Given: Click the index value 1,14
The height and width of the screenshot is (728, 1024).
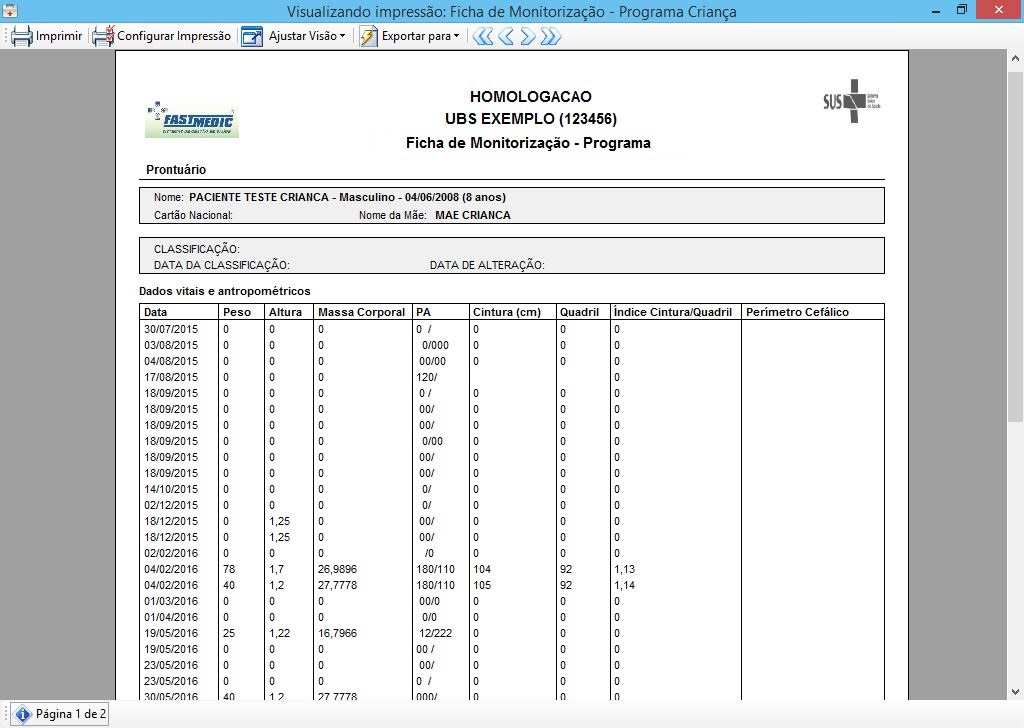Looking at the screenshot, I should (x=624, y=585).
